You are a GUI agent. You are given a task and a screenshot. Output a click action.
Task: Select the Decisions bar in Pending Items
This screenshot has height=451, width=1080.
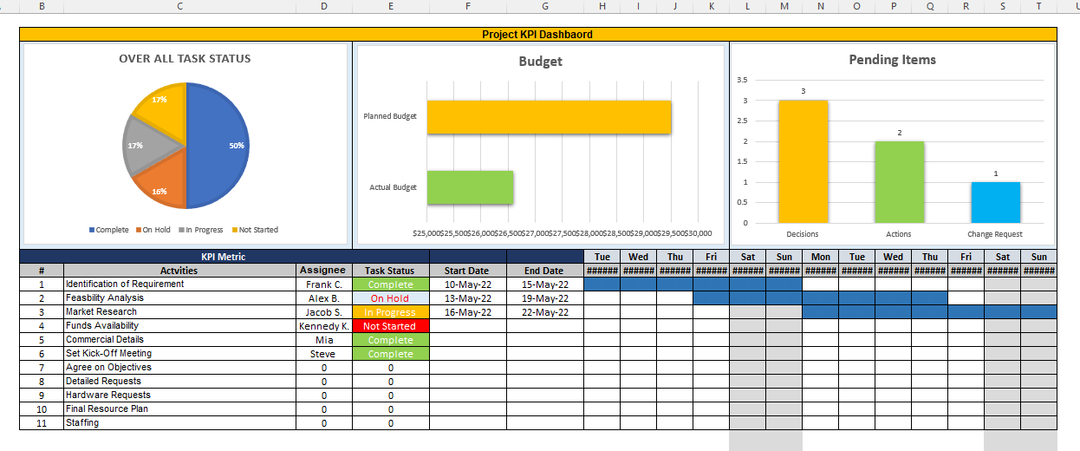click(803, 162)
